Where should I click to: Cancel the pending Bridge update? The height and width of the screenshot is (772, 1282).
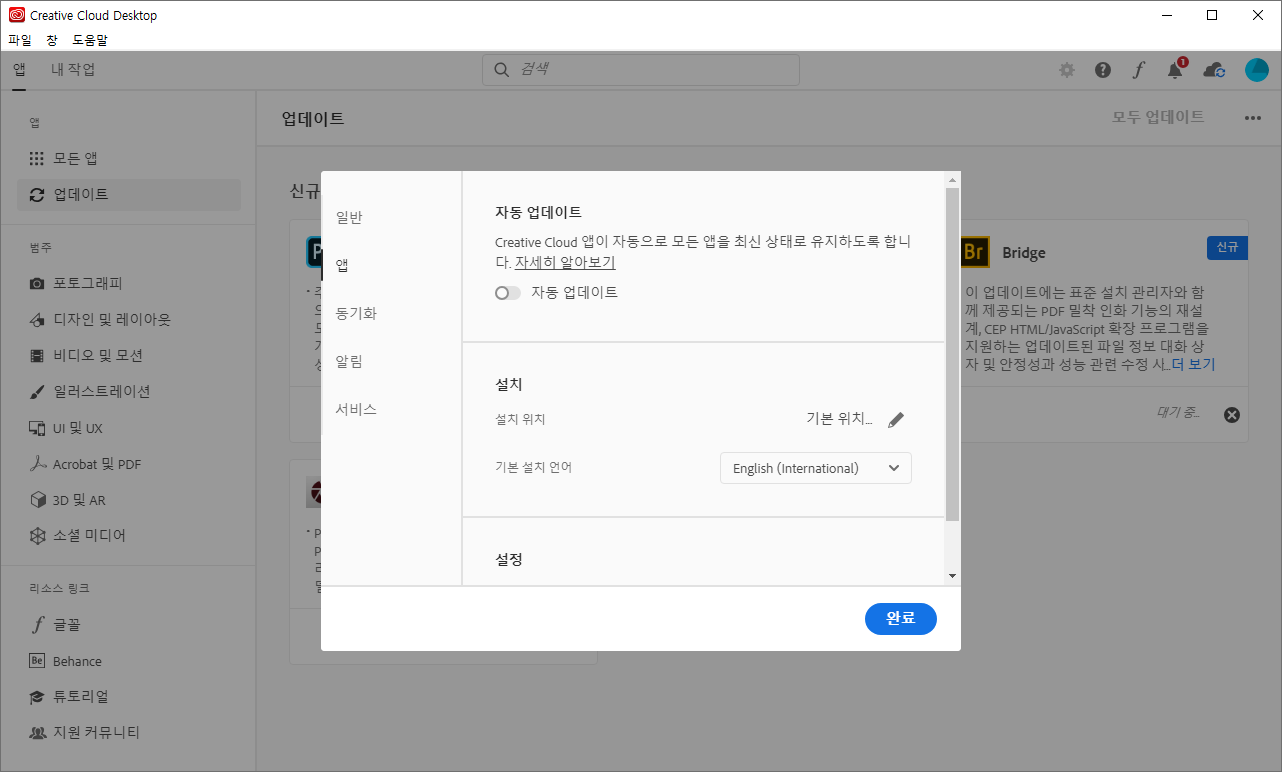[x=1232, y=414]
